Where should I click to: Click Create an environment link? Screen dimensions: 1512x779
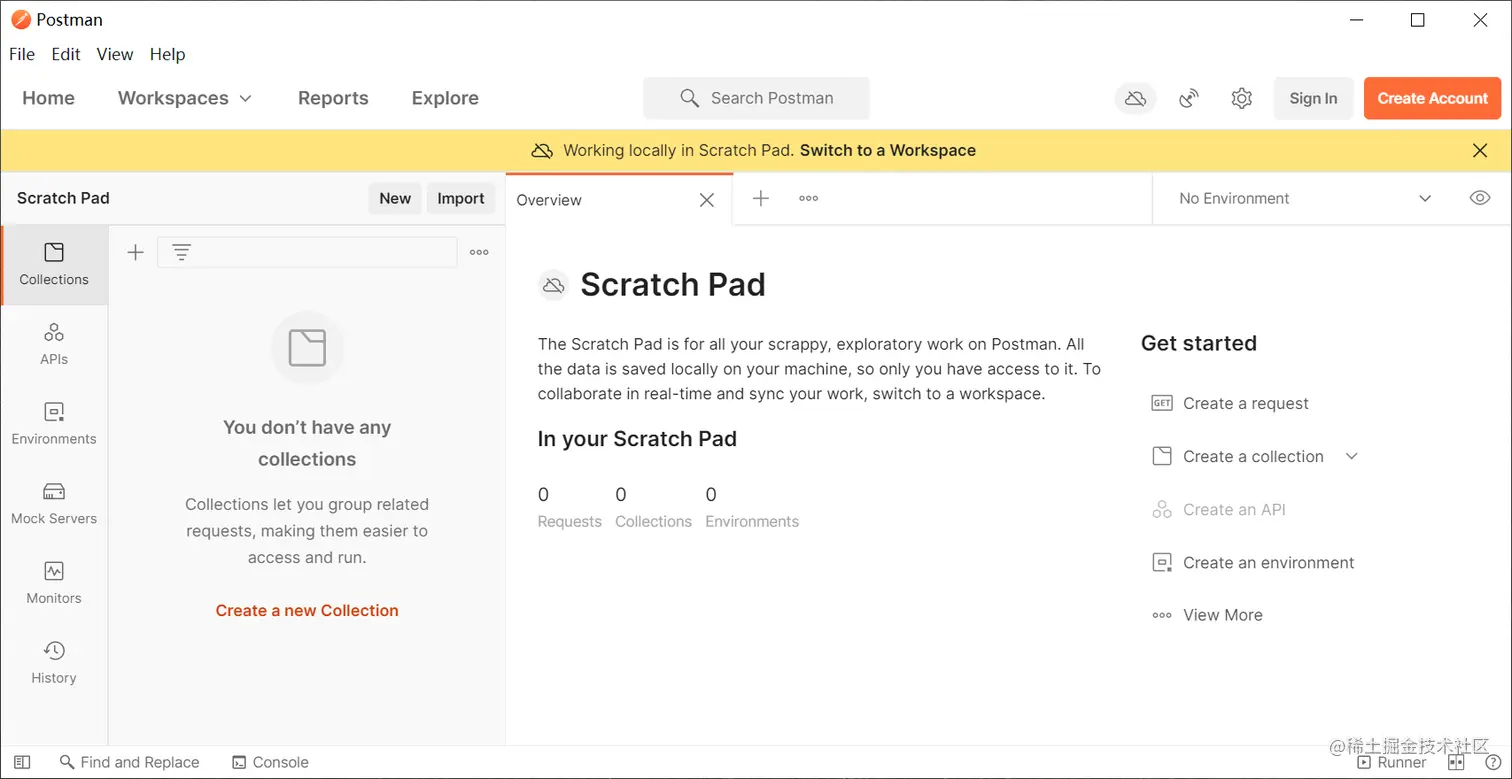click(1269, 562)
